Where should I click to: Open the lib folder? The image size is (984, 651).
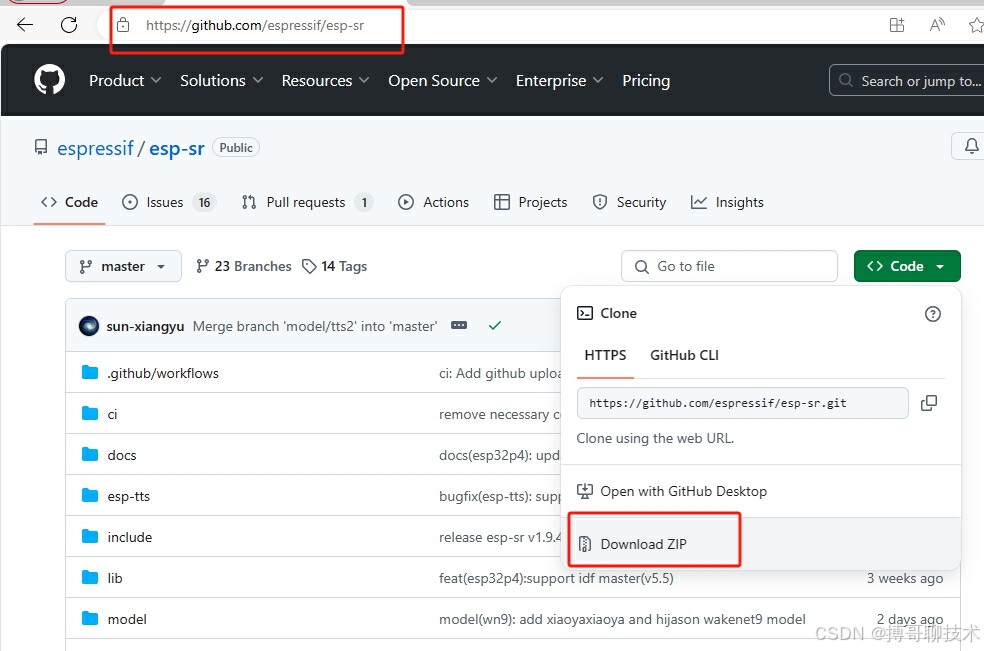[115, 578]
